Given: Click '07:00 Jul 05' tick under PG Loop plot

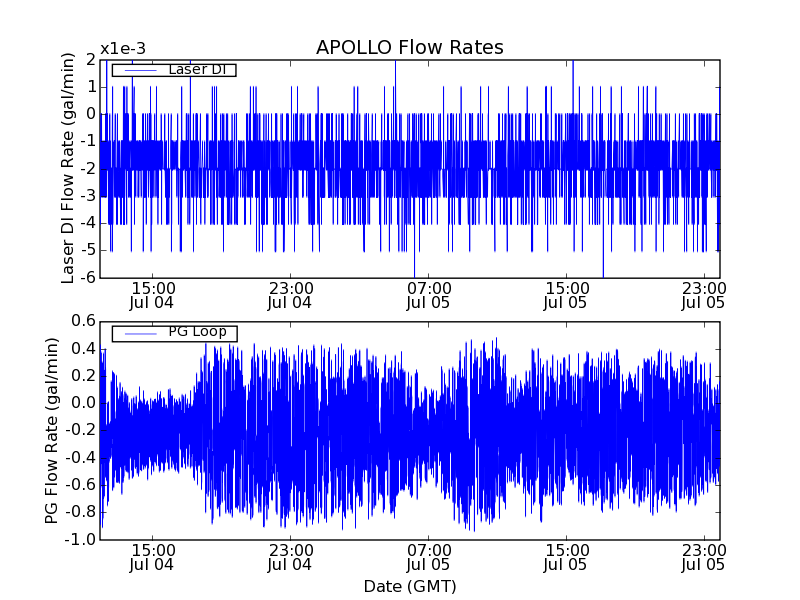Looking at the screenshot, I should point(428,558).
